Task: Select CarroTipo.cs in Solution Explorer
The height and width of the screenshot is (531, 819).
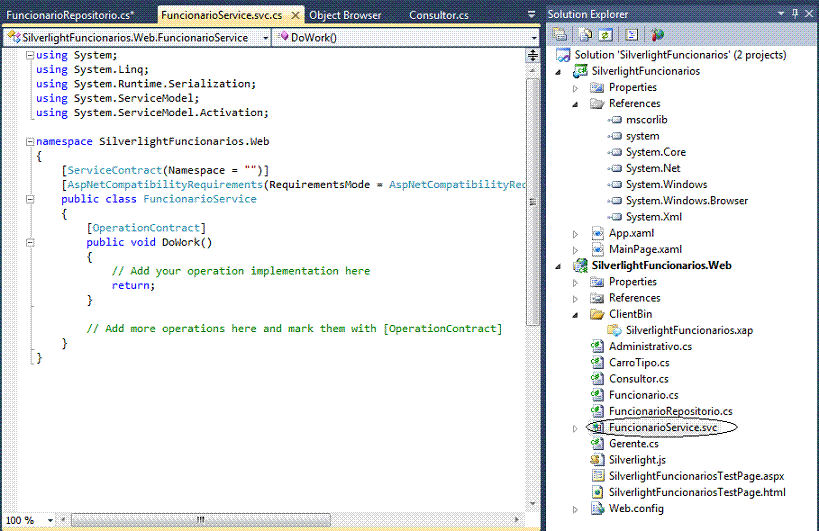Action: [x=639, y=362]
